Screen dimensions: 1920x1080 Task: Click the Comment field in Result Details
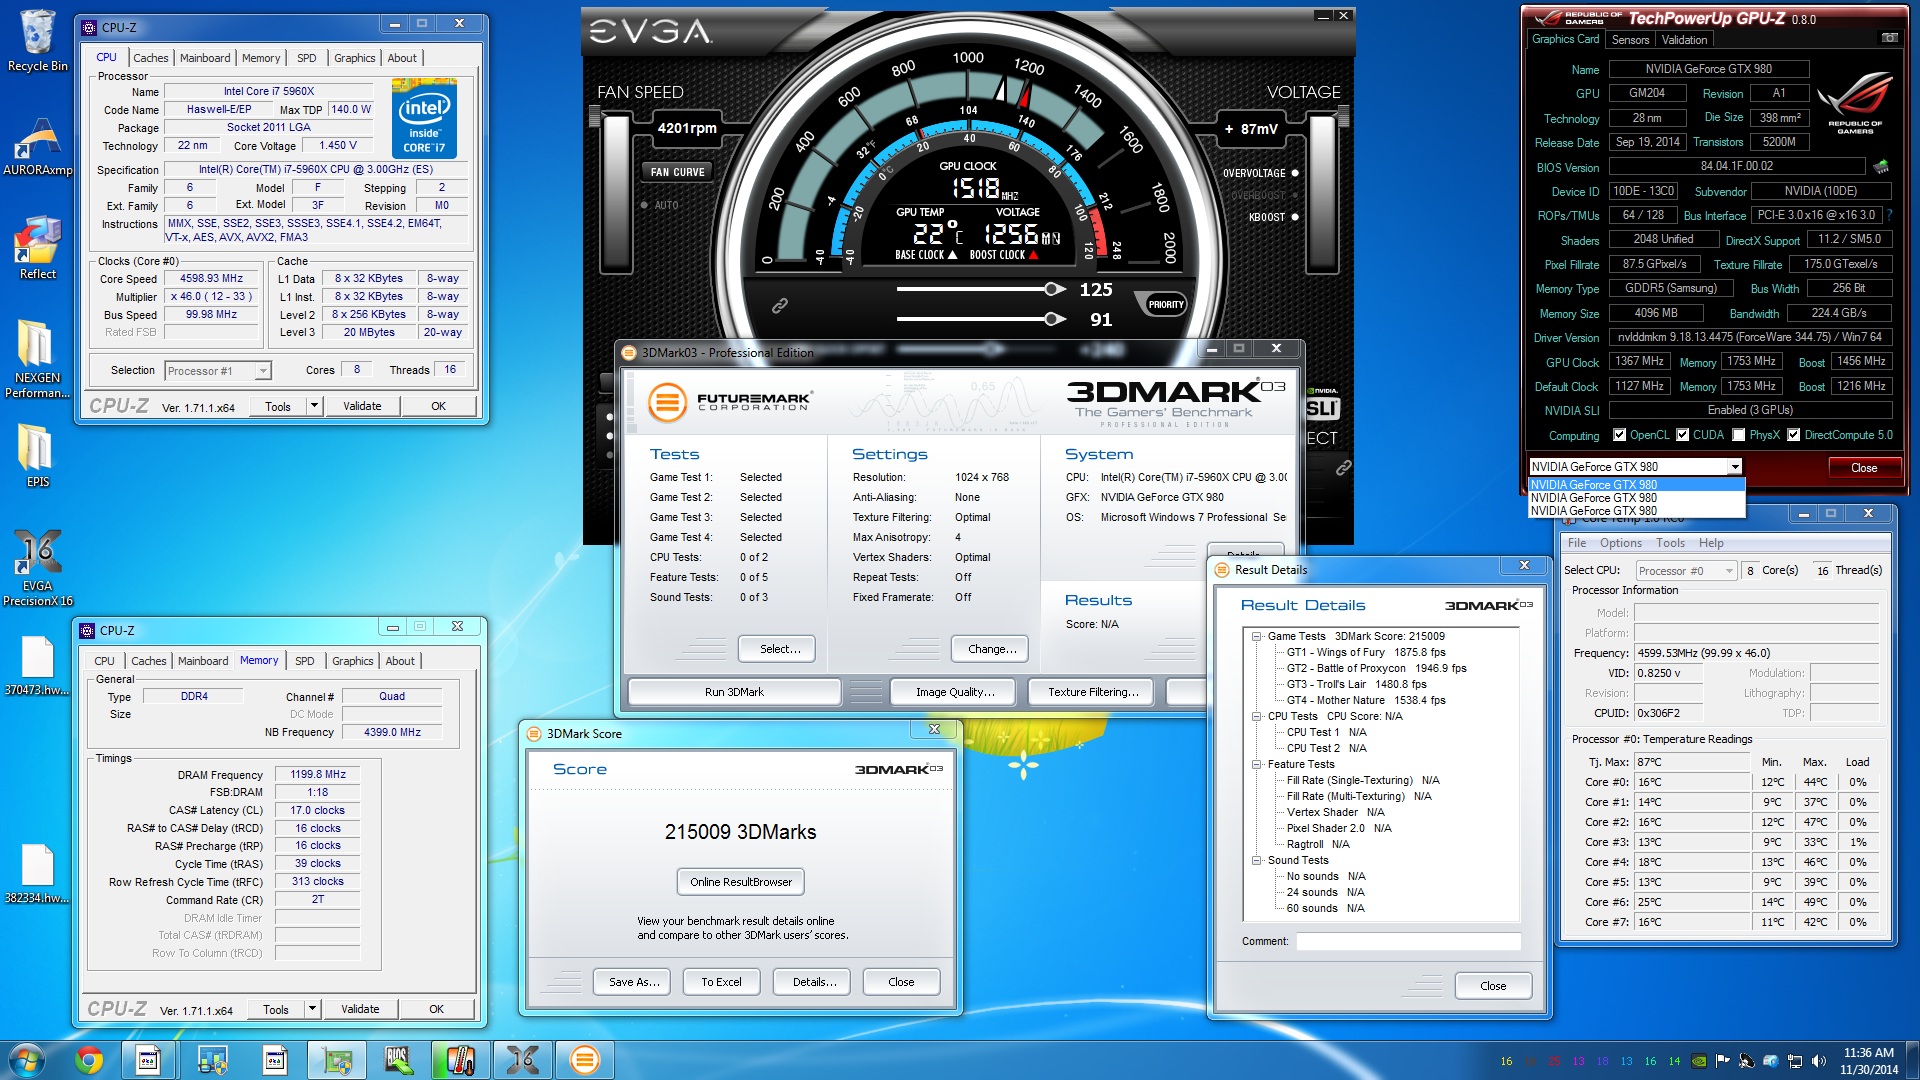point(1408,941)
